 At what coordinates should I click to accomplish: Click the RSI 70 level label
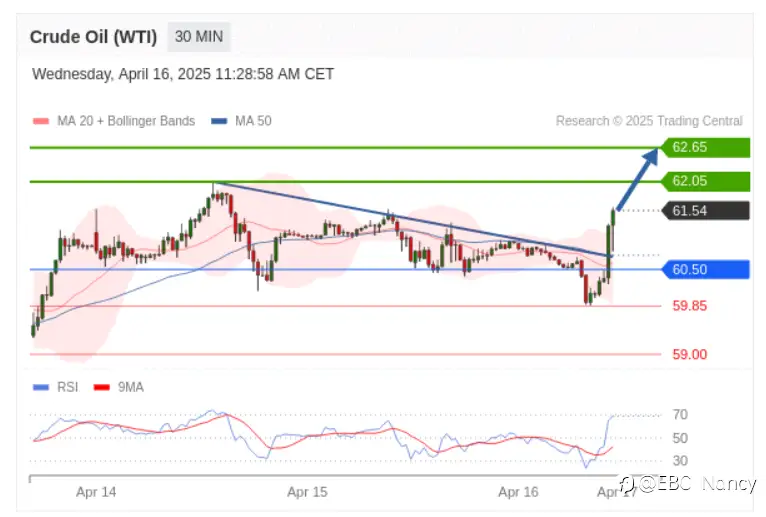(x=680, y=415)
